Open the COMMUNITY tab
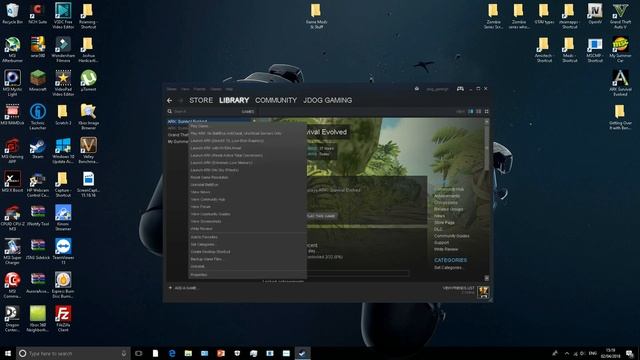Screen dimensions: 640x360 click(x=276, y=100)
